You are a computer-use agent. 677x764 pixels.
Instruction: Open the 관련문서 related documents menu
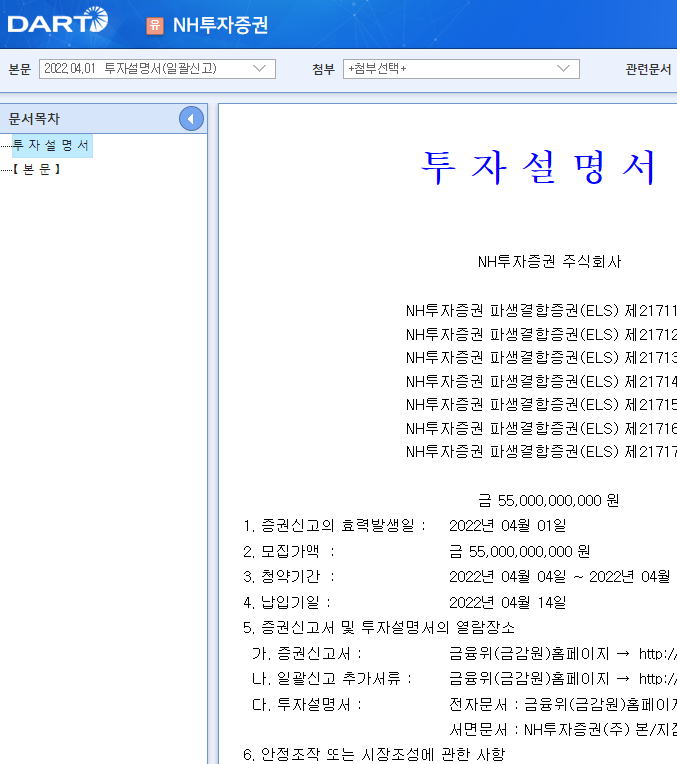tap(648, 69)
